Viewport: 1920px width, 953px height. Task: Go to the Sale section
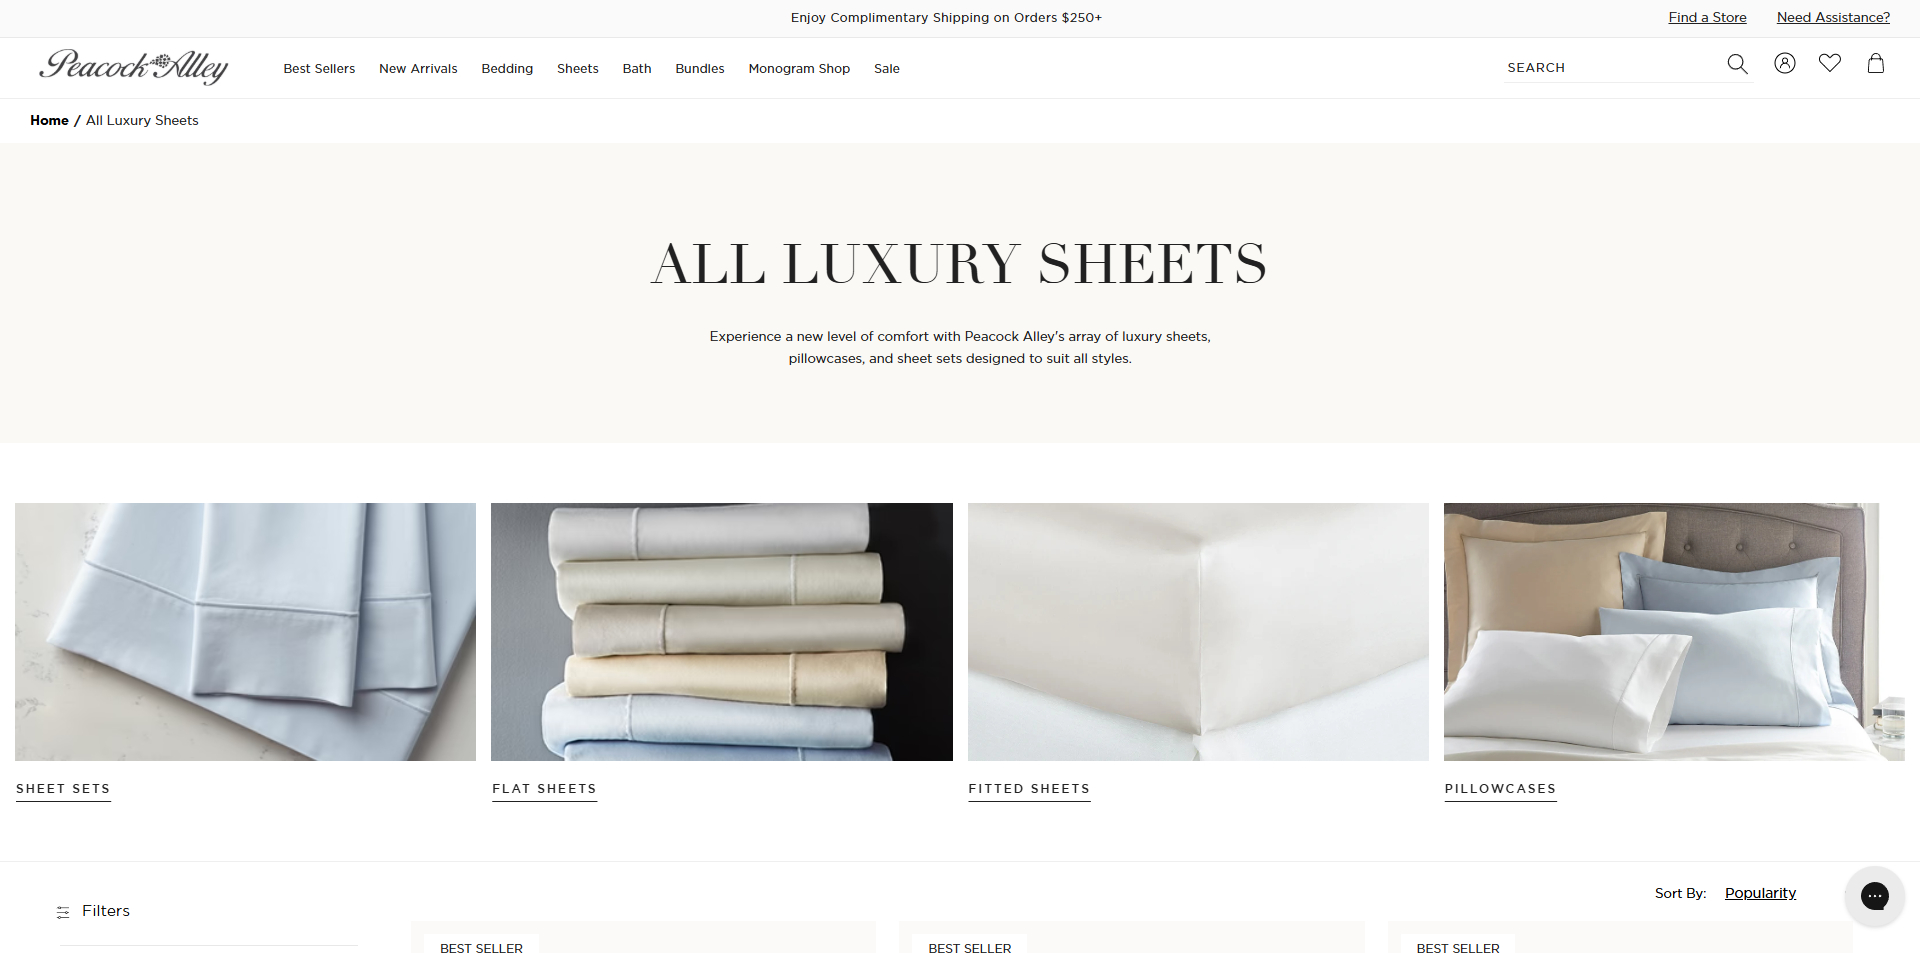click(x=887, y=69)
